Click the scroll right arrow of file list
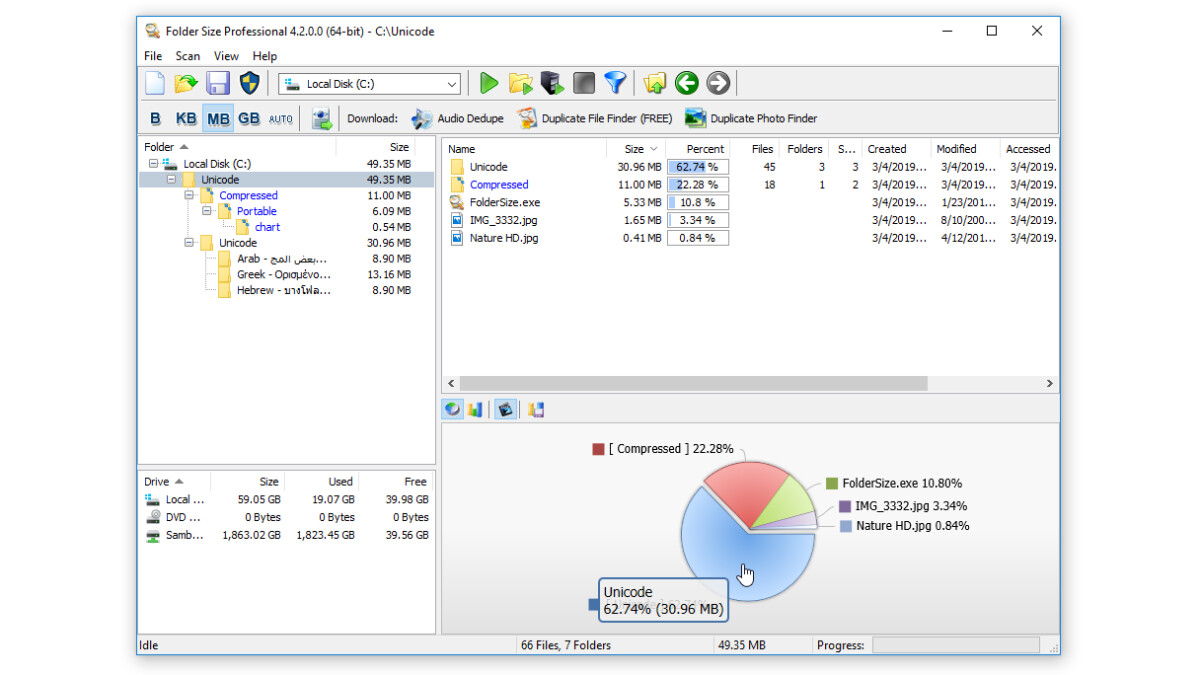The image size is (1200, 675). click(1049, 384)
